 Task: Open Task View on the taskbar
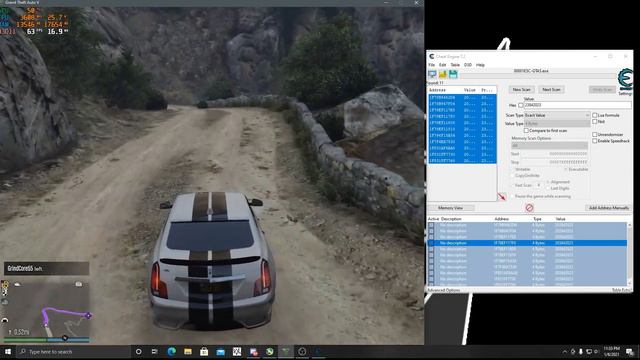[x=155, y=351]
